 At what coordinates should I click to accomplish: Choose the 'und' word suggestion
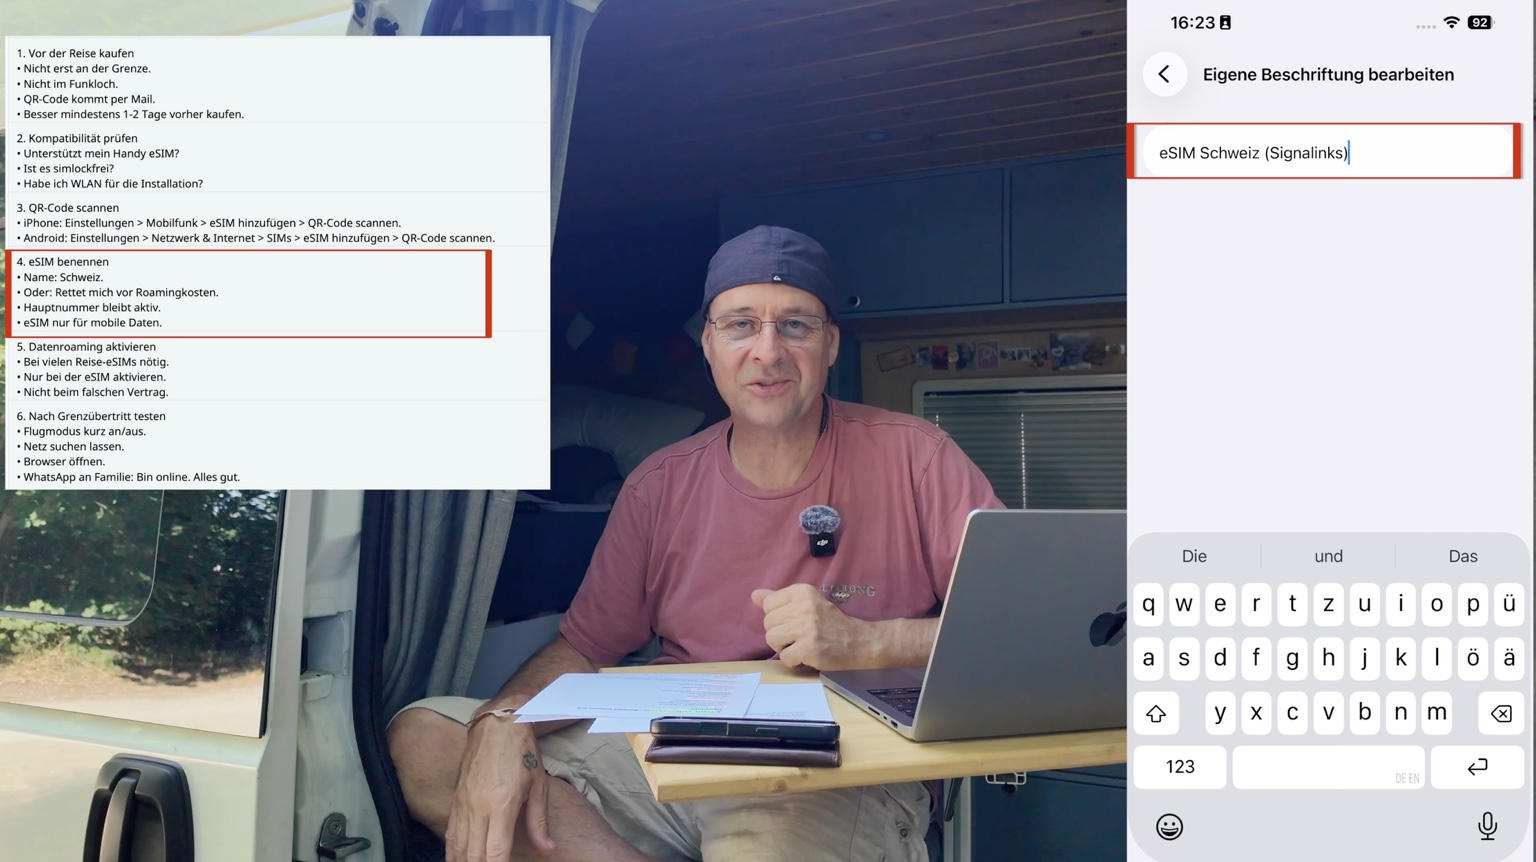coord(1328,556)
